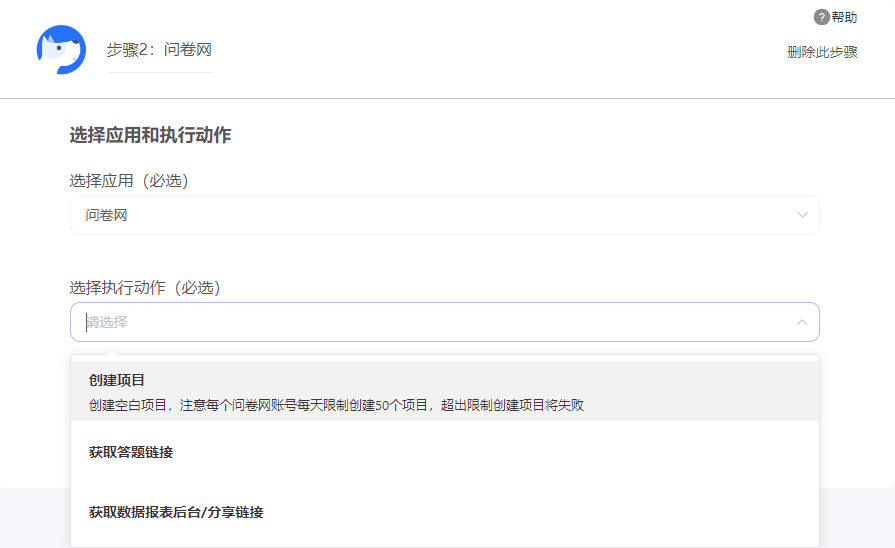895x548 pixels.
Task: Click the 选择执行动作（必选） label
Action: pos(145,288)
